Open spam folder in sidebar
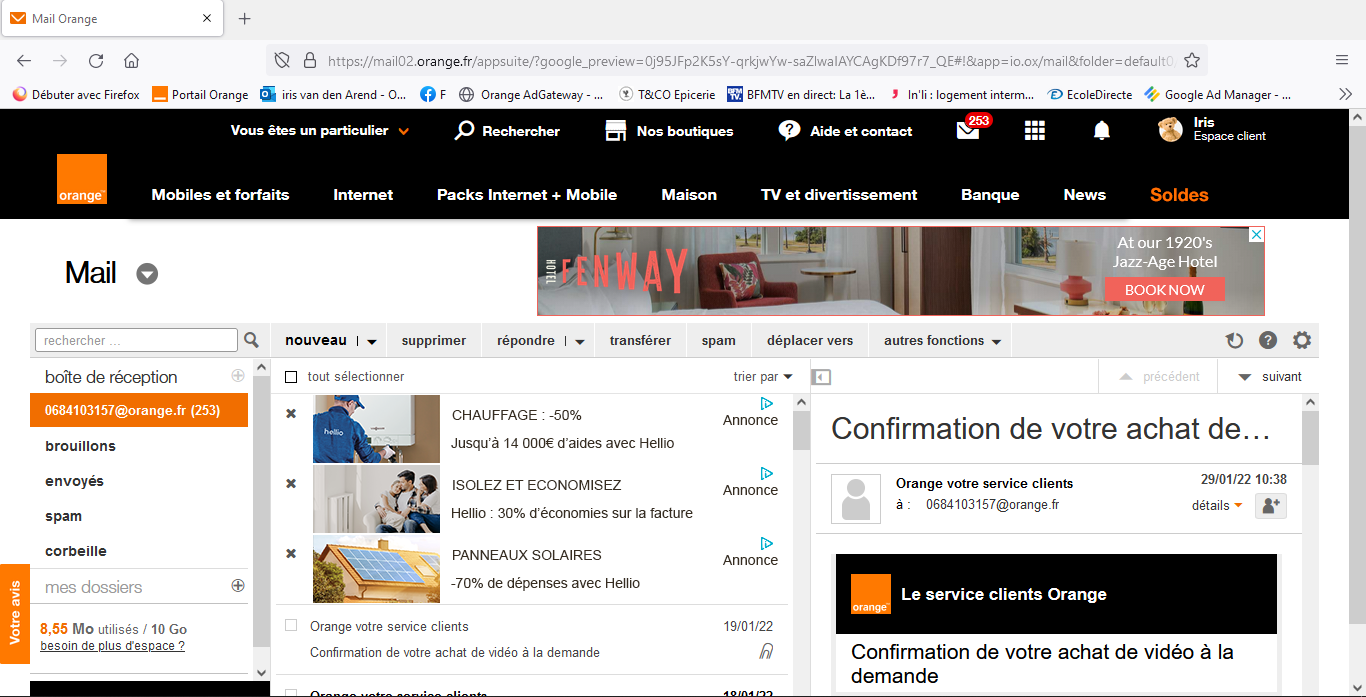Screen dimensions: 1366x697 [x=64, y=516]
